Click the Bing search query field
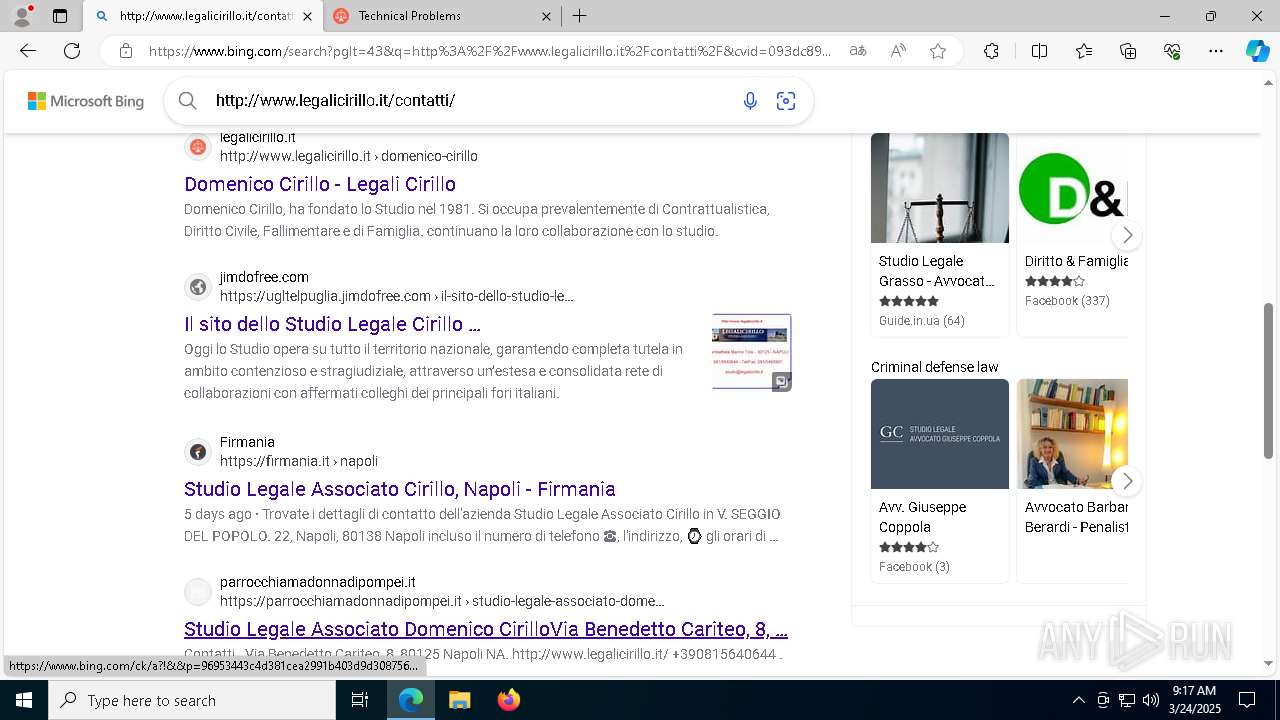 (x=470, y=100)
